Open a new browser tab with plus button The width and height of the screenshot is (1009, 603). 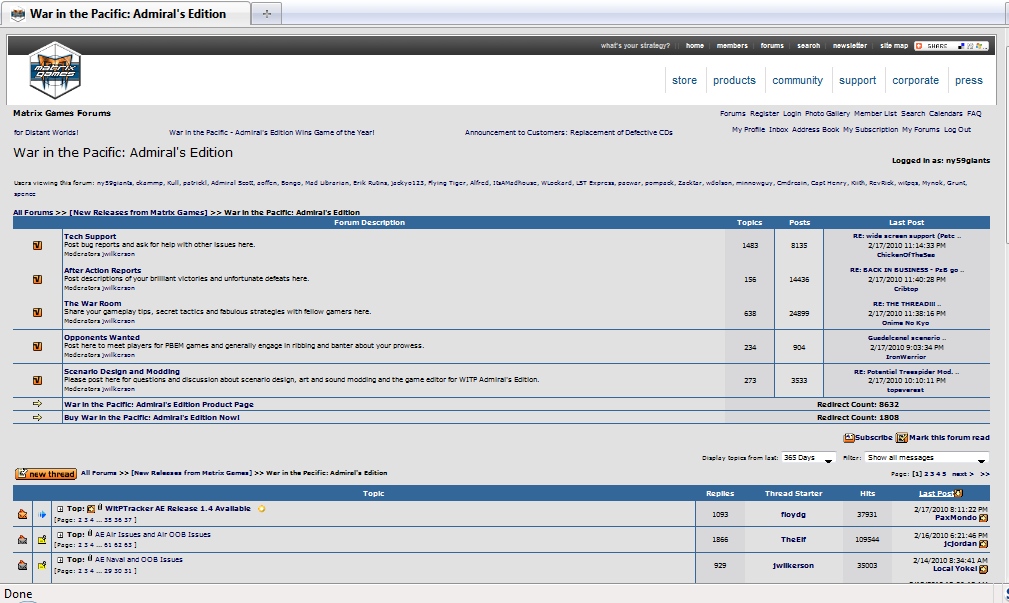coord(266,14)
